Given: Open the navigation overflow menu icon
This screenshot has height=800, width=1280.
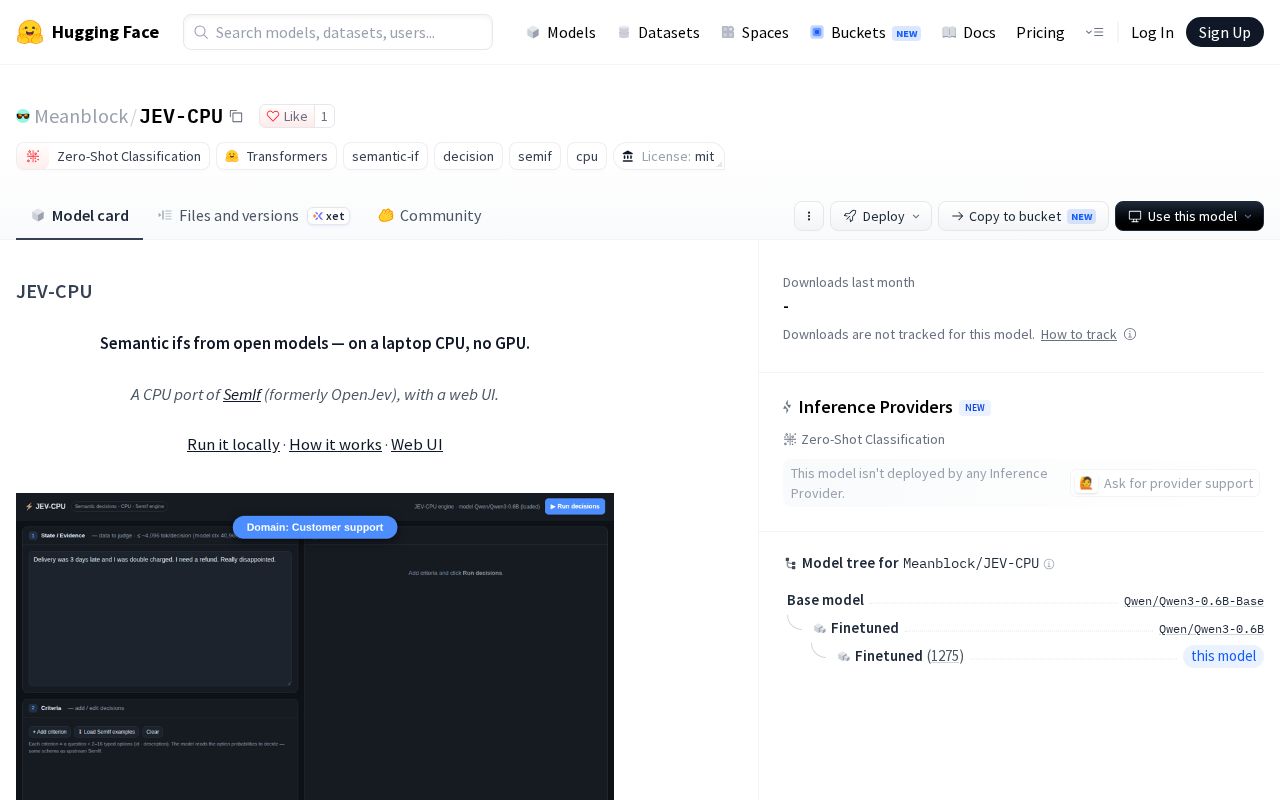Looking at the screenshot, I should point(1094,32).
